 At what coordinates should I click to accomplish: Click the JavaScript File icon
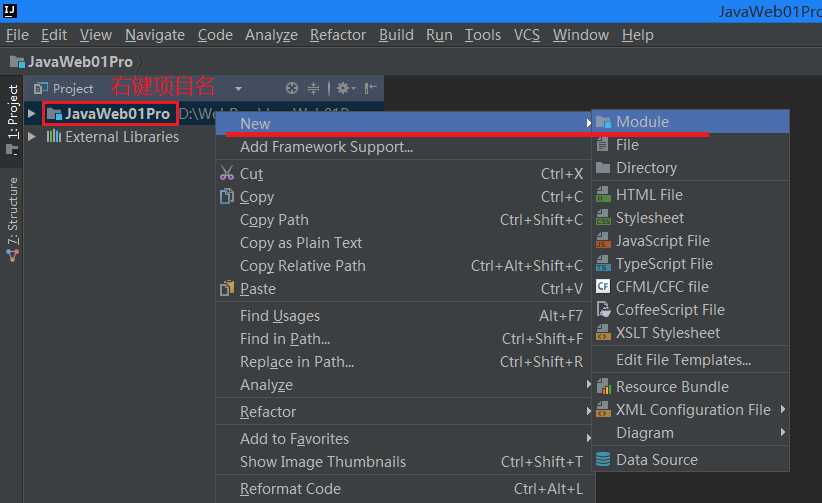point(603,241)
